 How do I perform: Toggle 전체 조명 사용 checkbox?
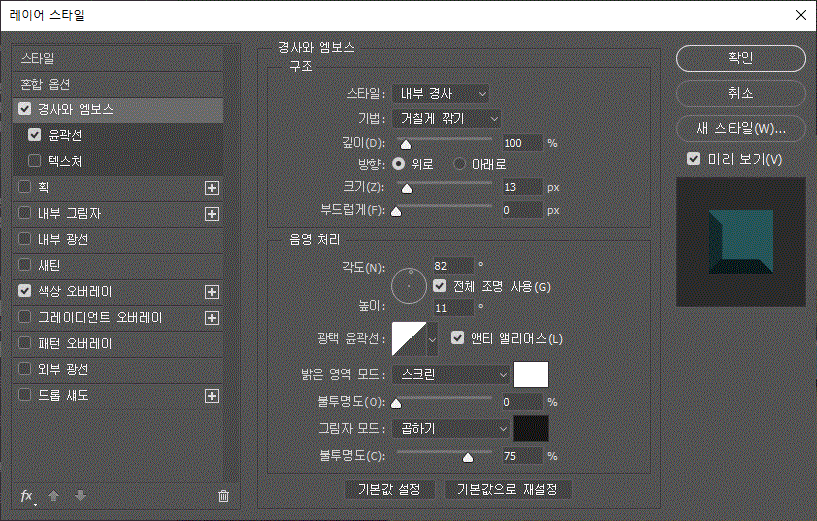coord(440,286)
